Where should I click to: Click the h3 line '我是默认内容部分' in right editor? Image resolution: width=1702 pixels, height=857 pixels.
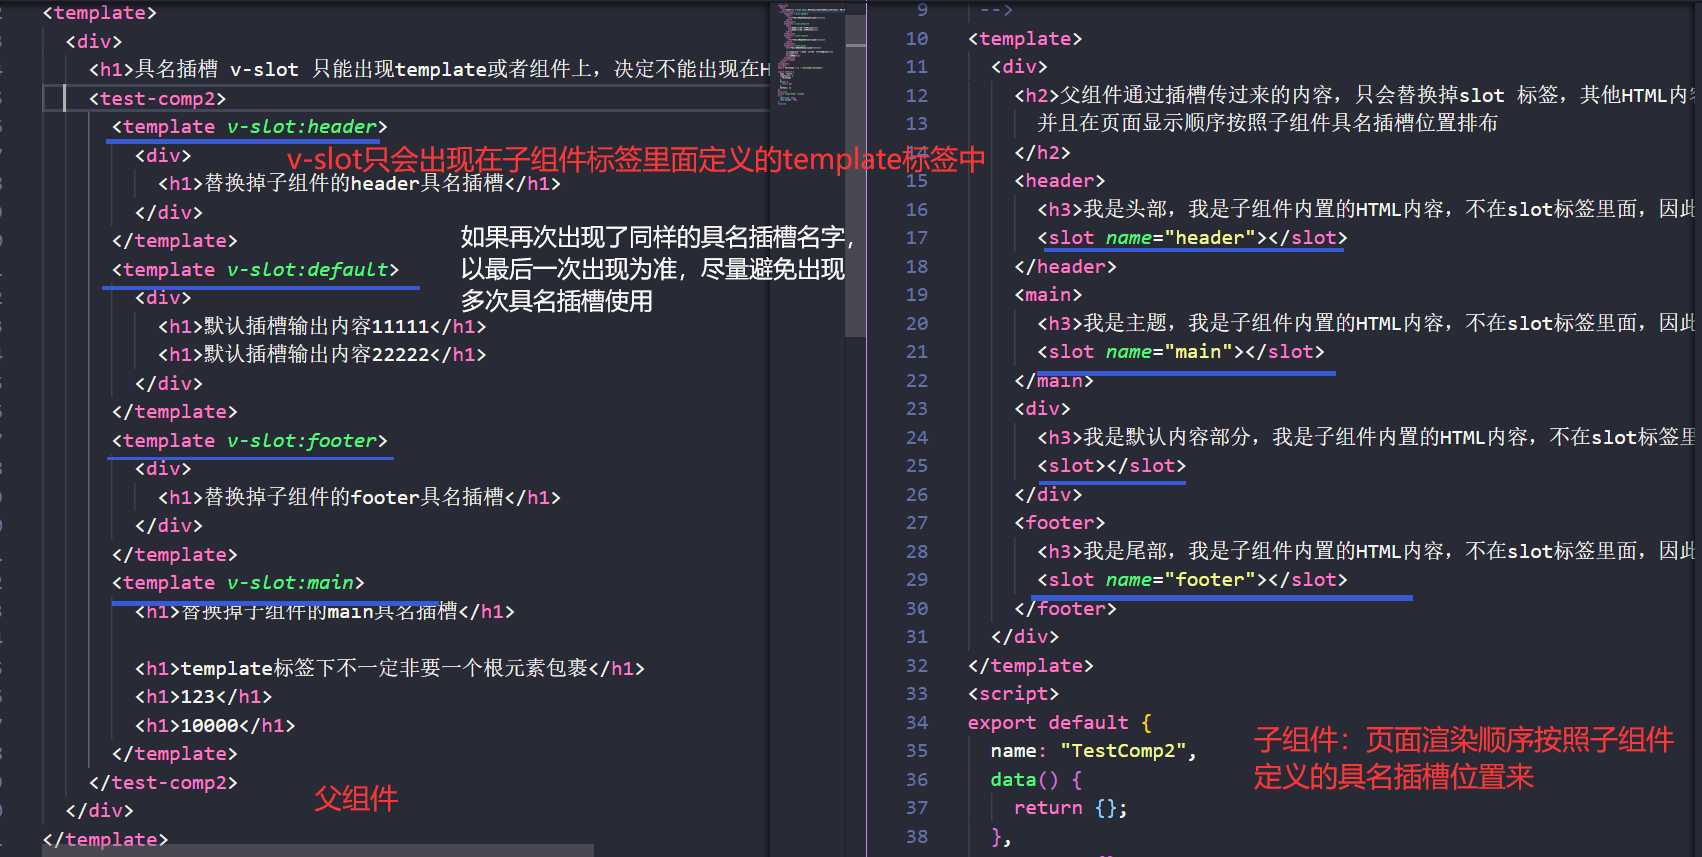click(1367, 438)
